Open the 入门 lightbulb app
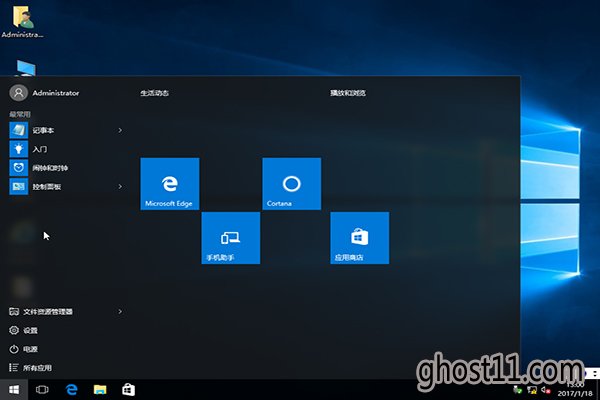This screenshot has width=600, height=400. pyautogui.click(x=65, y=149)
